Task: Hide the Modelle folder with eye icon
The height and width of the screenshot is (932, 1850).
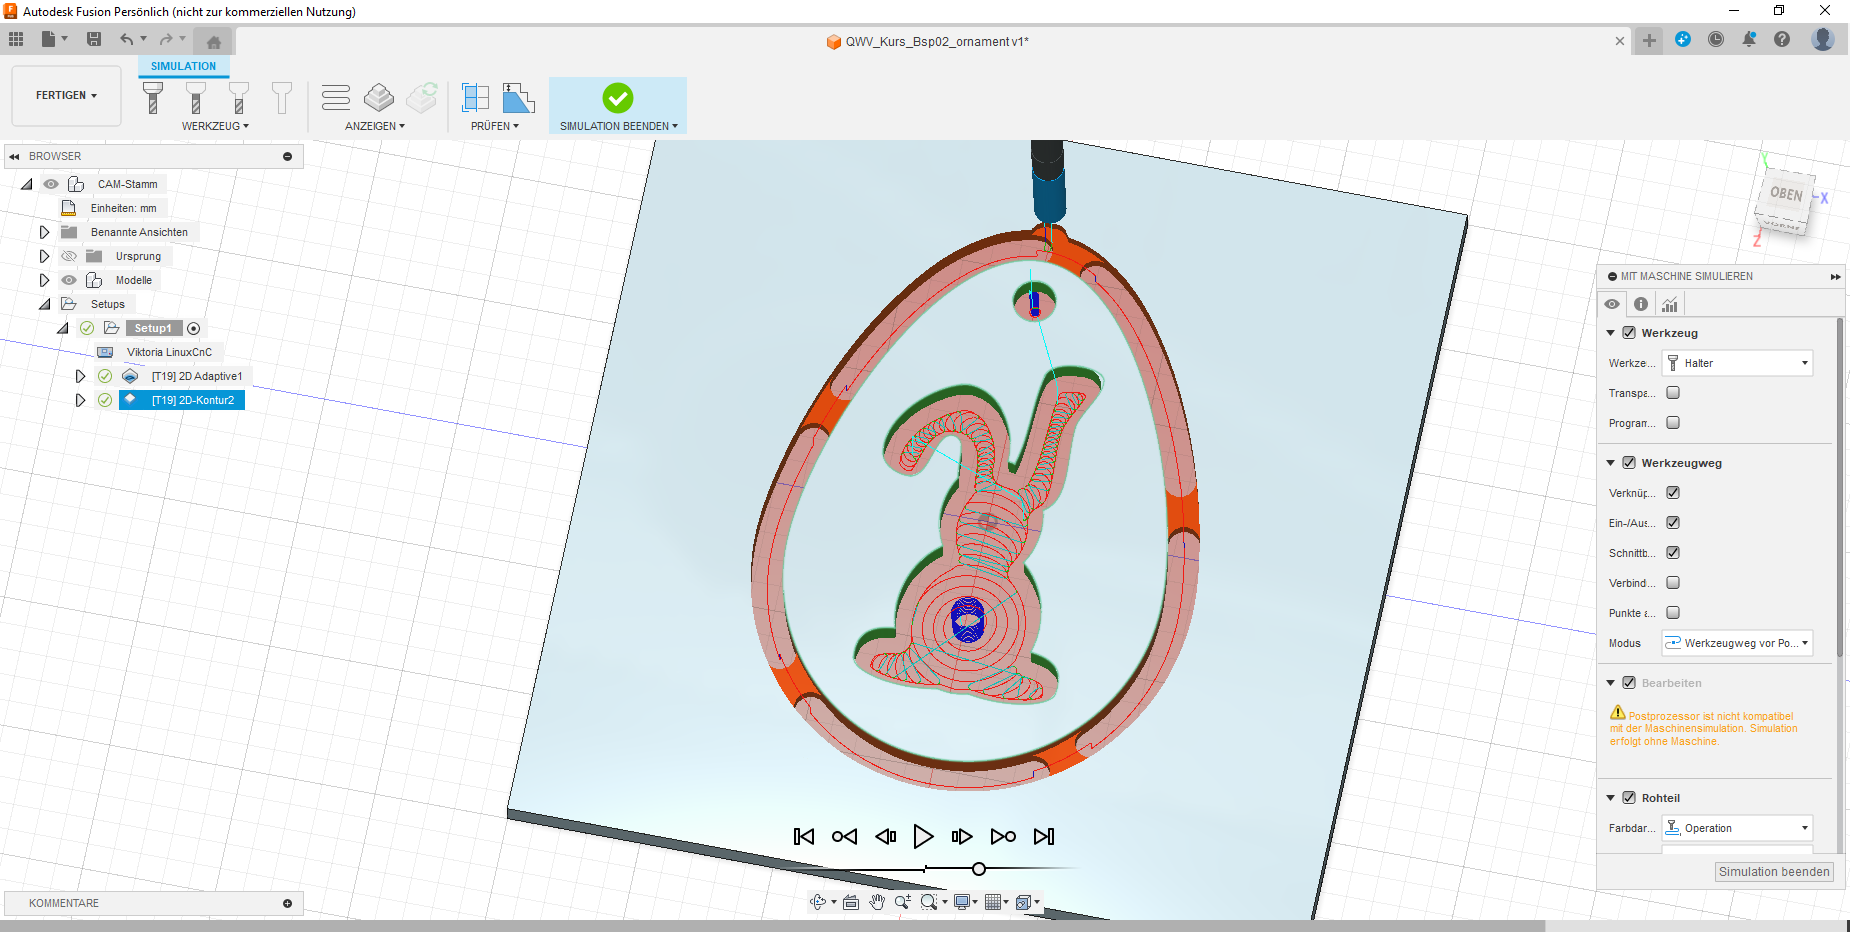Action: click(x=69, y=280)
